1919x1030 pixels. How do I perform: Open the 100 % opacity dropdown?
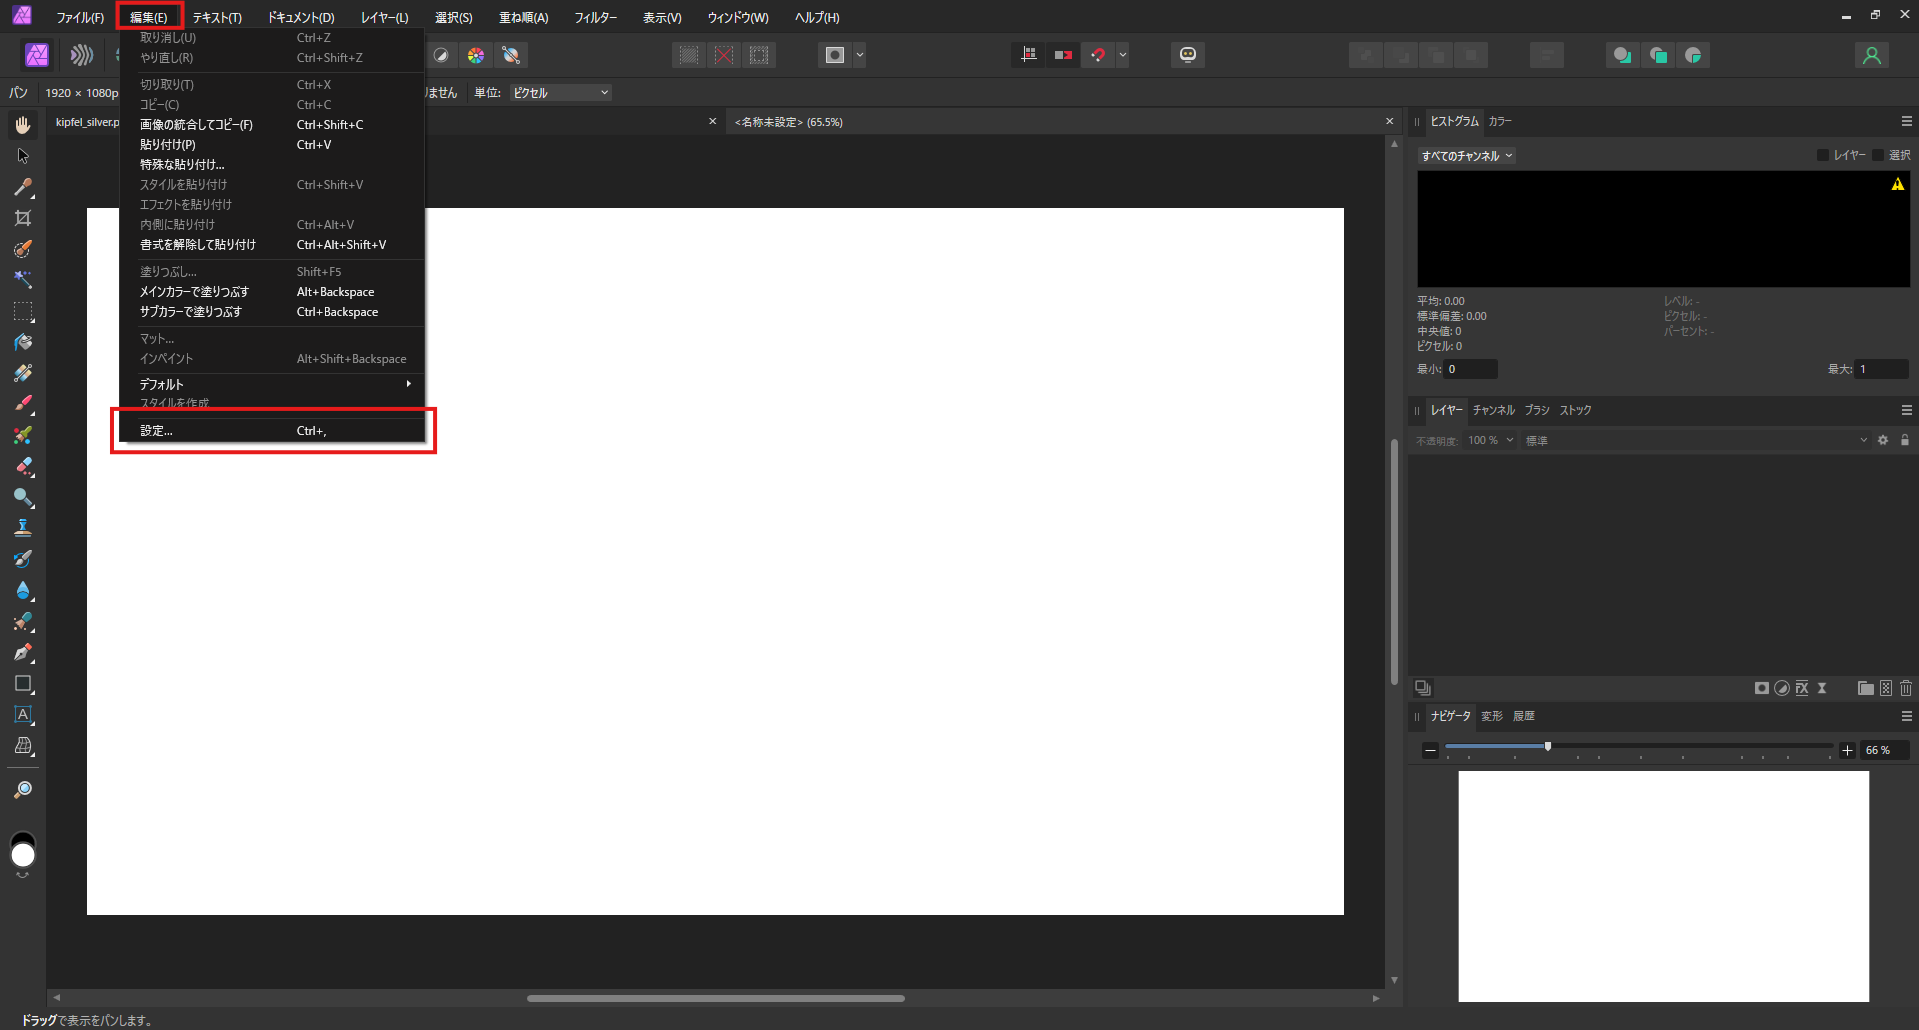click(x=1491, y=440)
